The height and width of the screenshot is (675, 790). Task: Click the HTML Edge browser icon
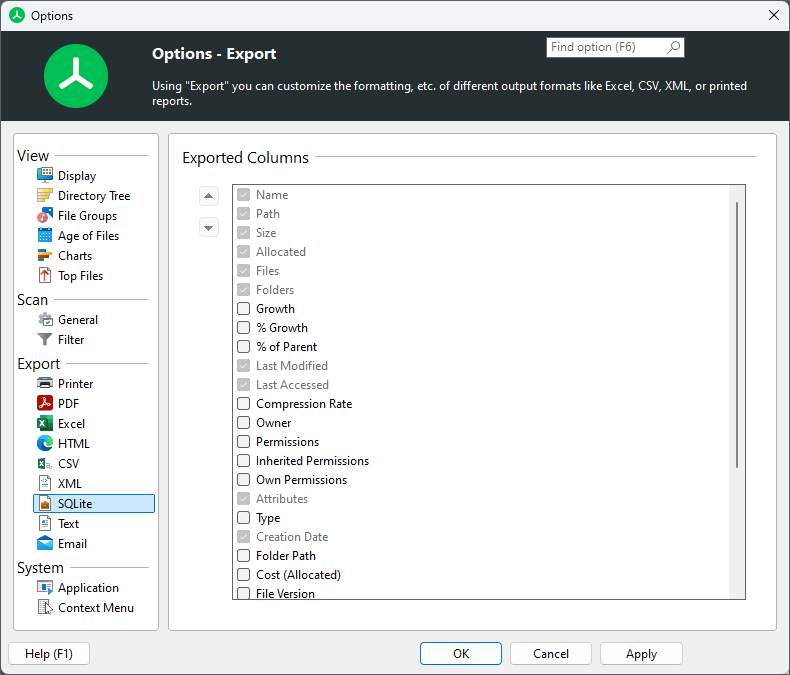pyautogui.click(x=45, y=444)
